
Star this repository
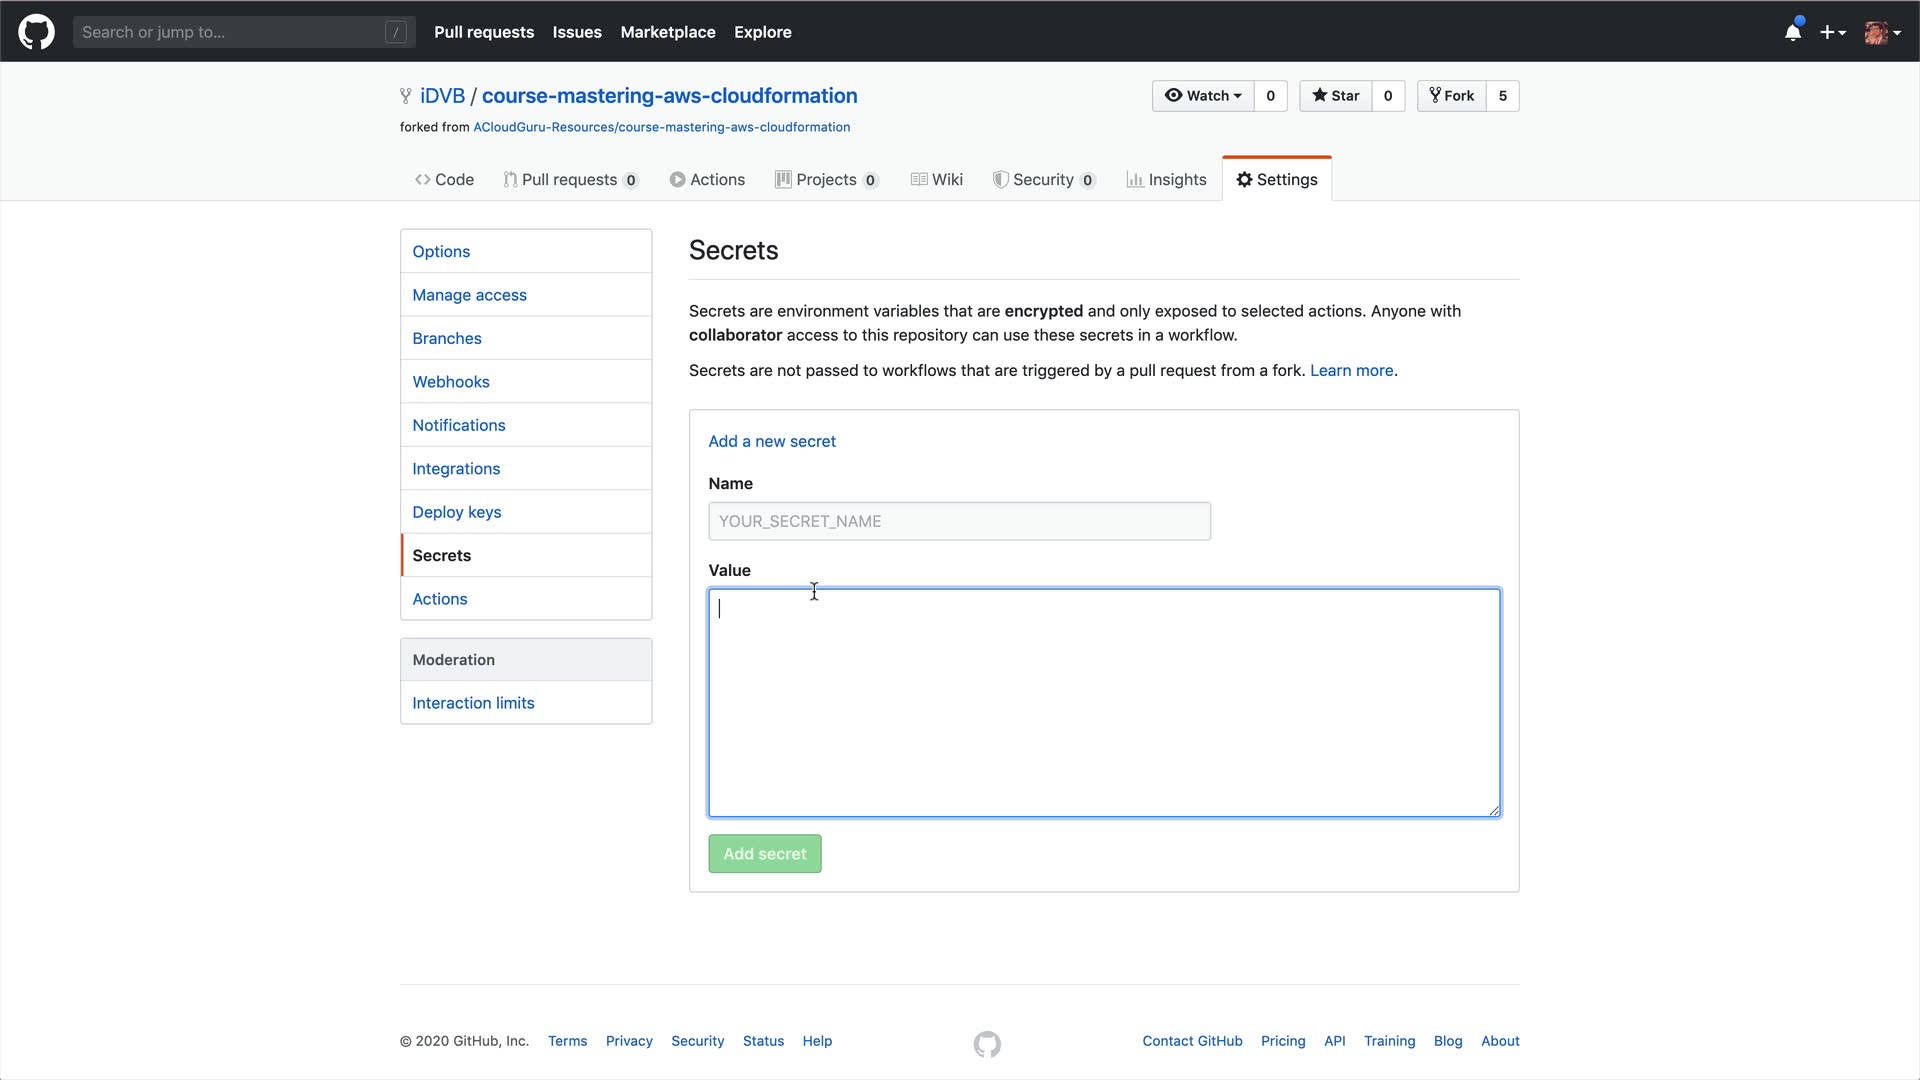click(x=1336, y=96)
